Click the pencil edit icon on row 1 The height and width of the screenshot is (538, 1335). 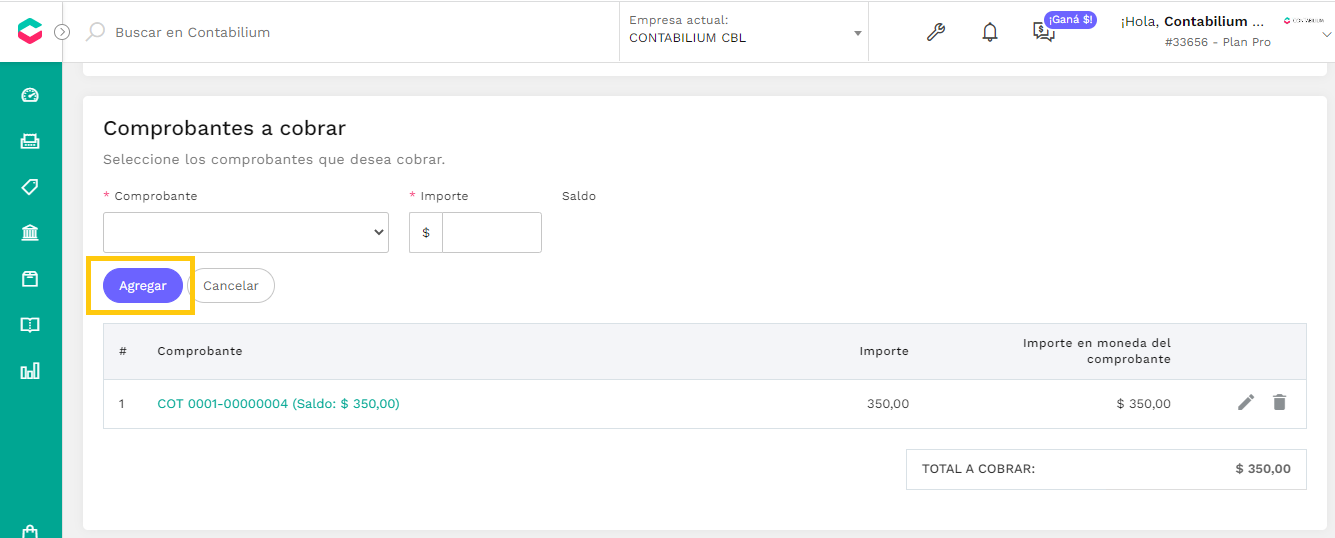tap(1246, 402)
